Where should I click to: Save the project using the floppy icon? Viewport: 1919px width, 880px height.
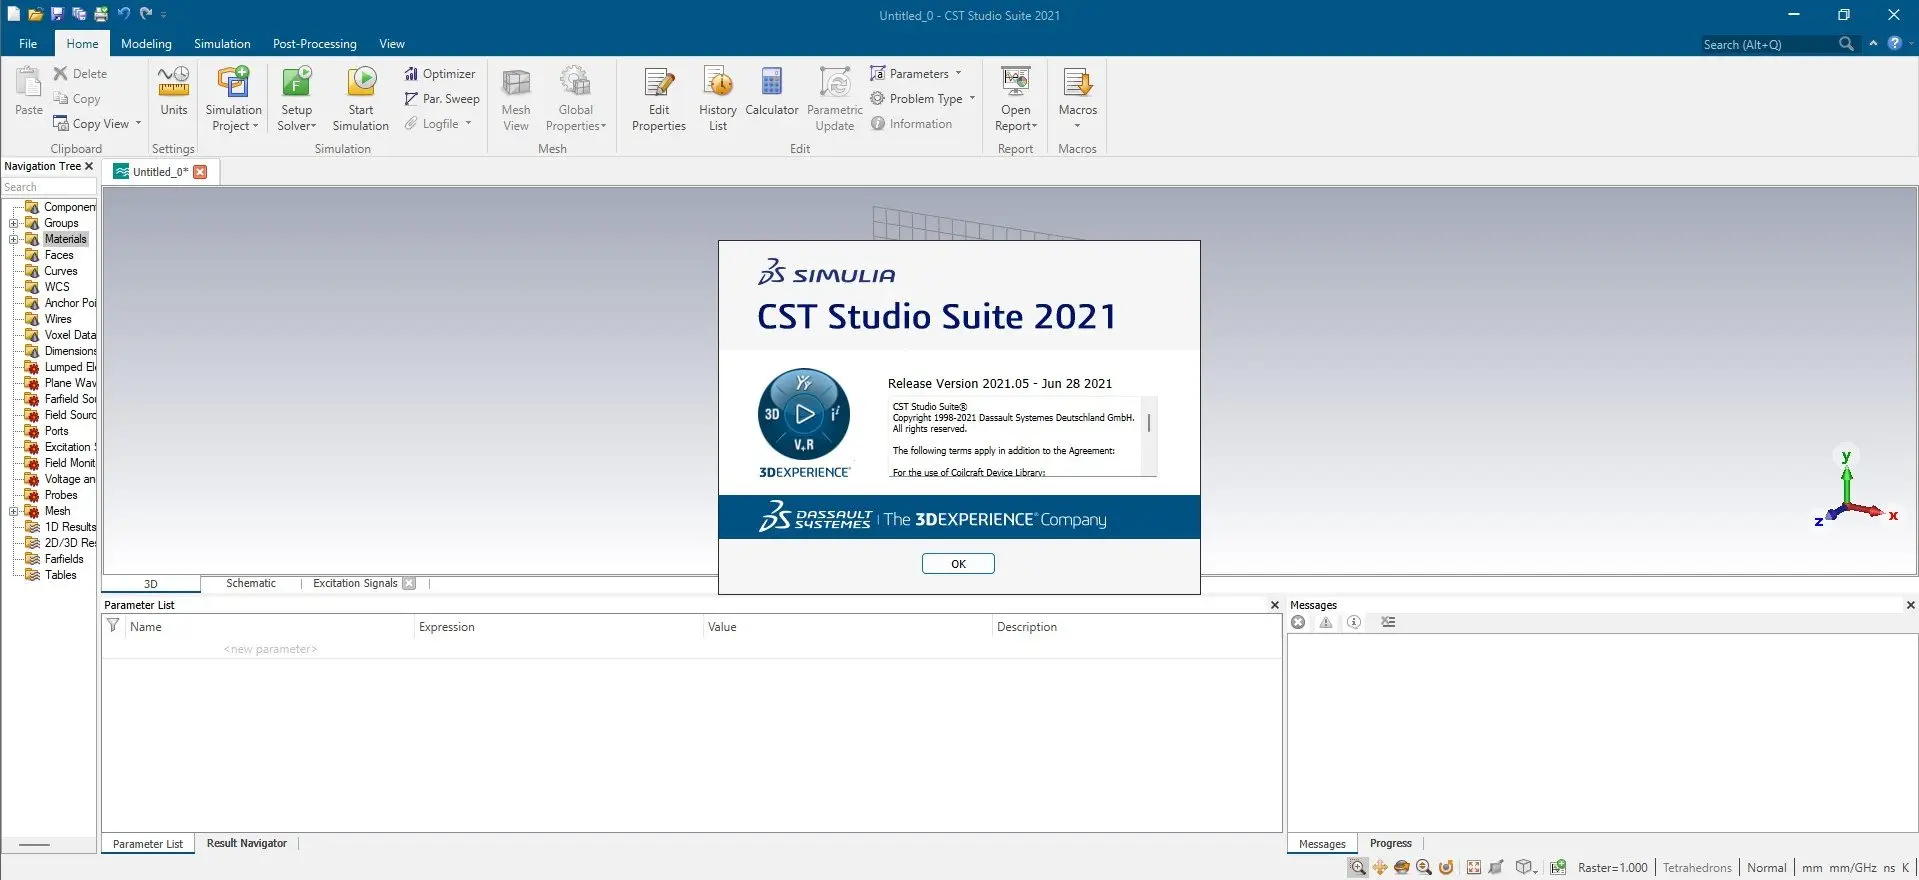pos(57,14)
